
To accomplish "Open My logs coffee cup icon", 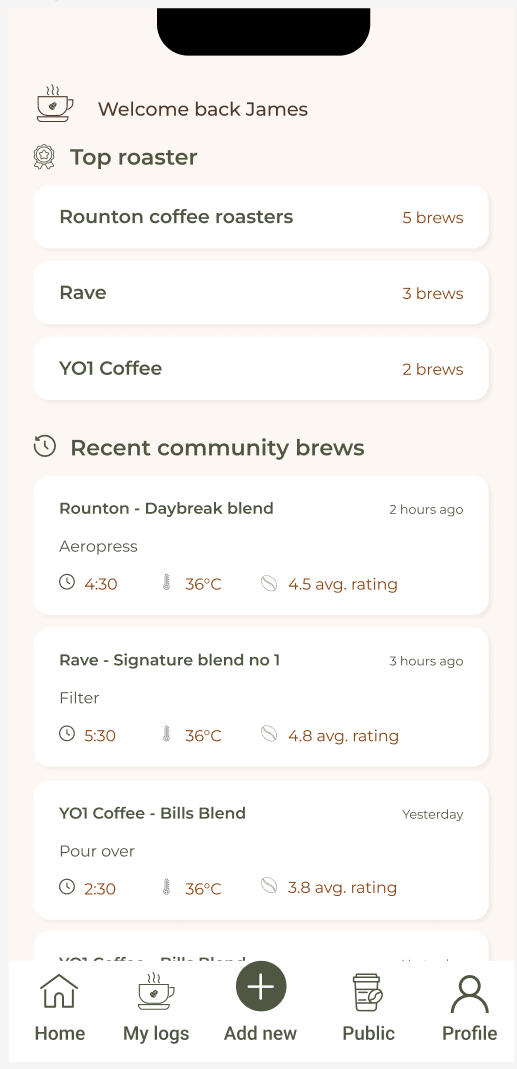I will 156,991.
